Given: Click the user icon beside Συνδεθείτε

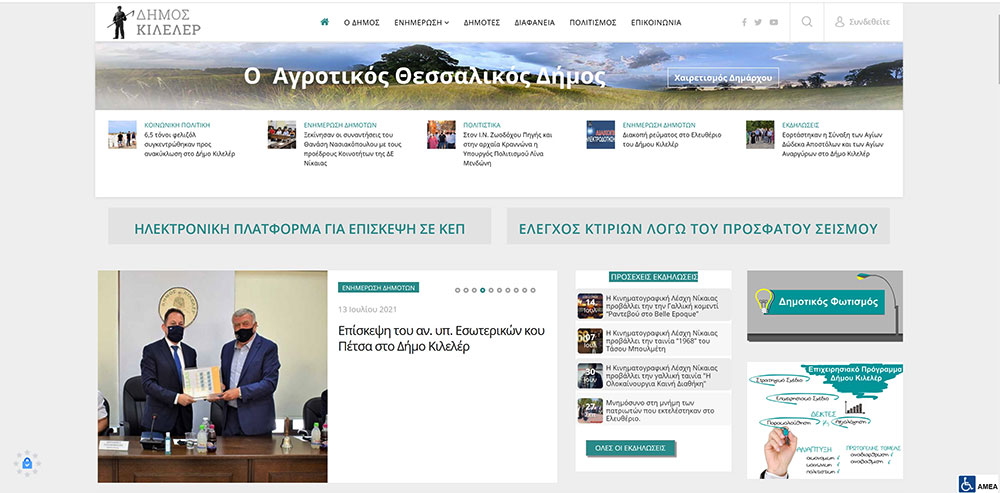Looking at the screenshot, I should 839,22.
